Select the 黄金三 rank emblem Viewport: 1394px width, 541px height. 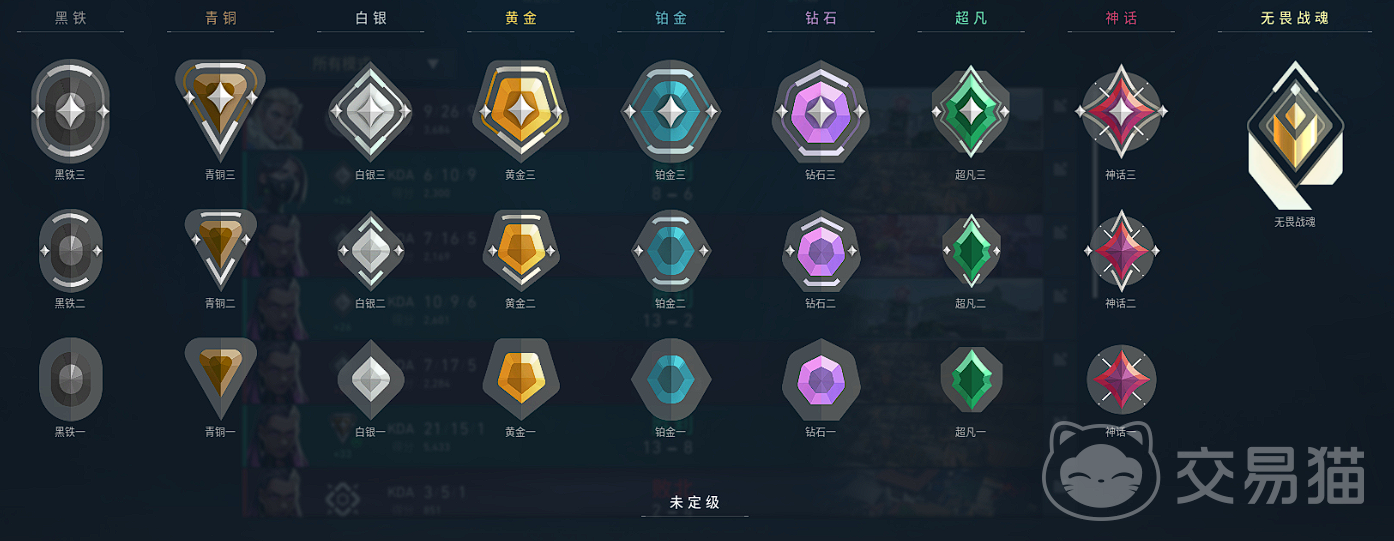(520, 111)
